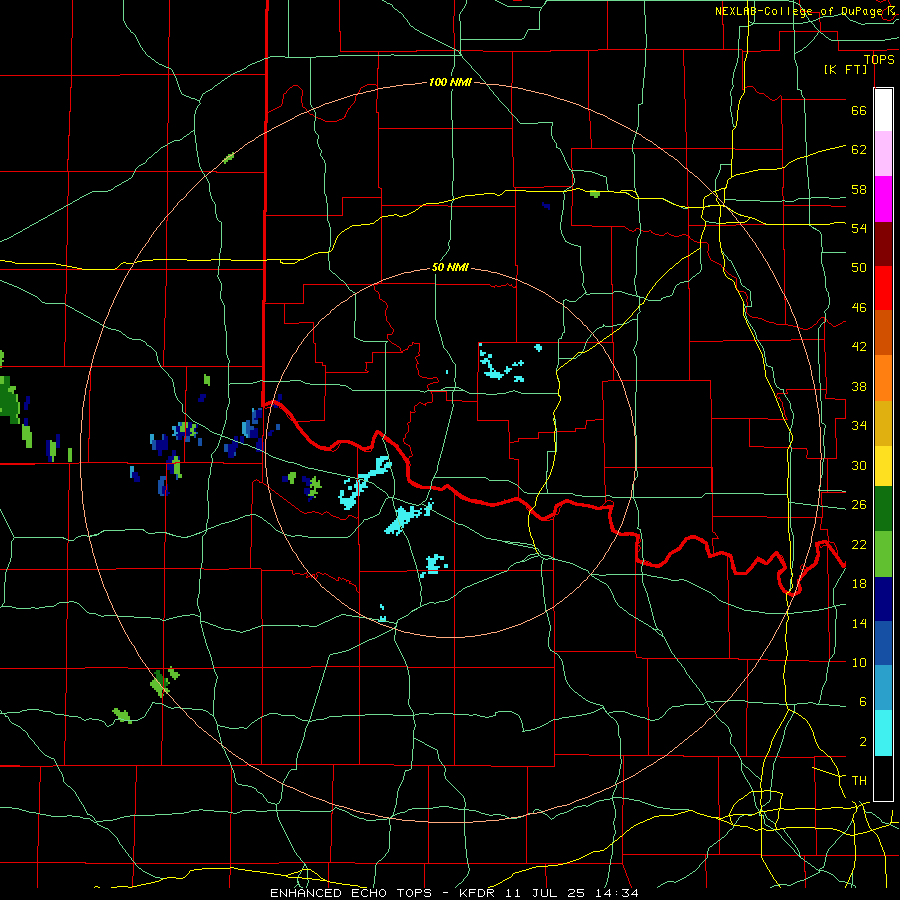Click the "NEXLAB-College of DuPage" credit text
The height and width of the screenshot is (900, 900).
[801, 11]
